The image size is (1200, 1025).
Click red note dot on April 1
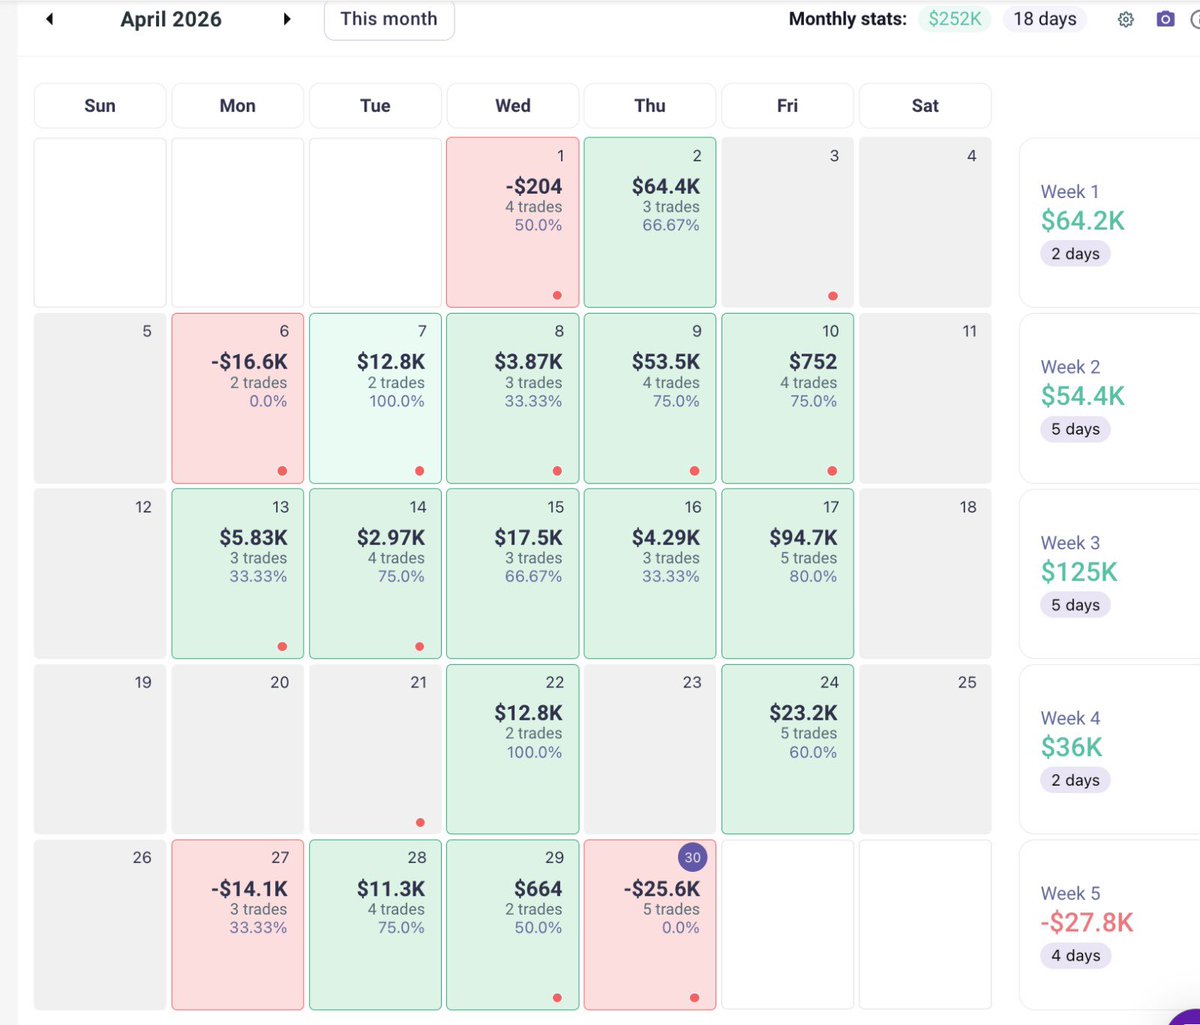point(557,295)
